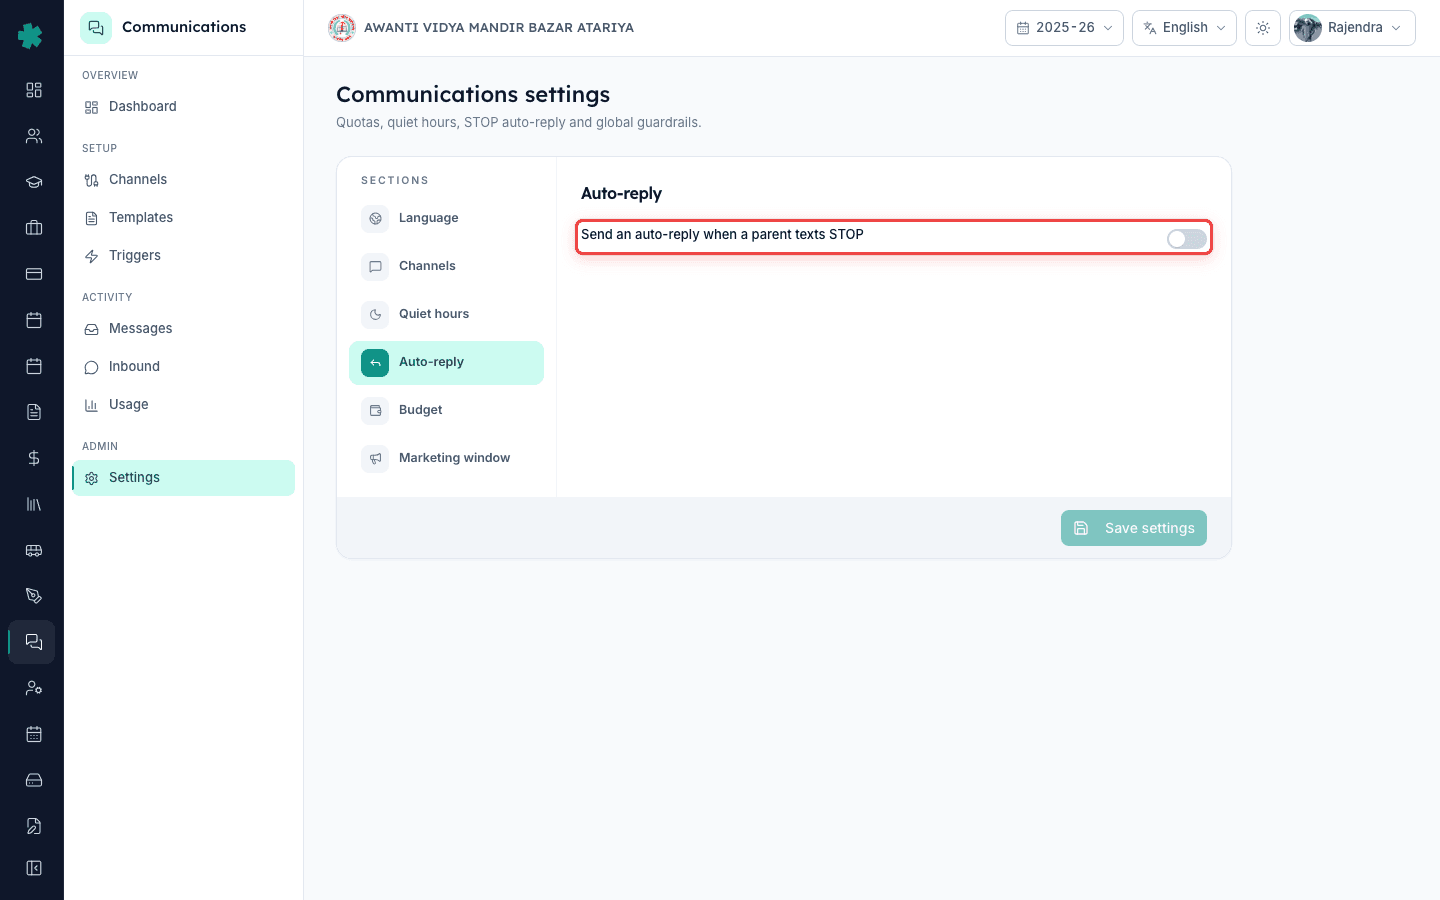The image size is (1440, 900).
Task: Open the bus transport icon in the rail
Action: (34, 550)
